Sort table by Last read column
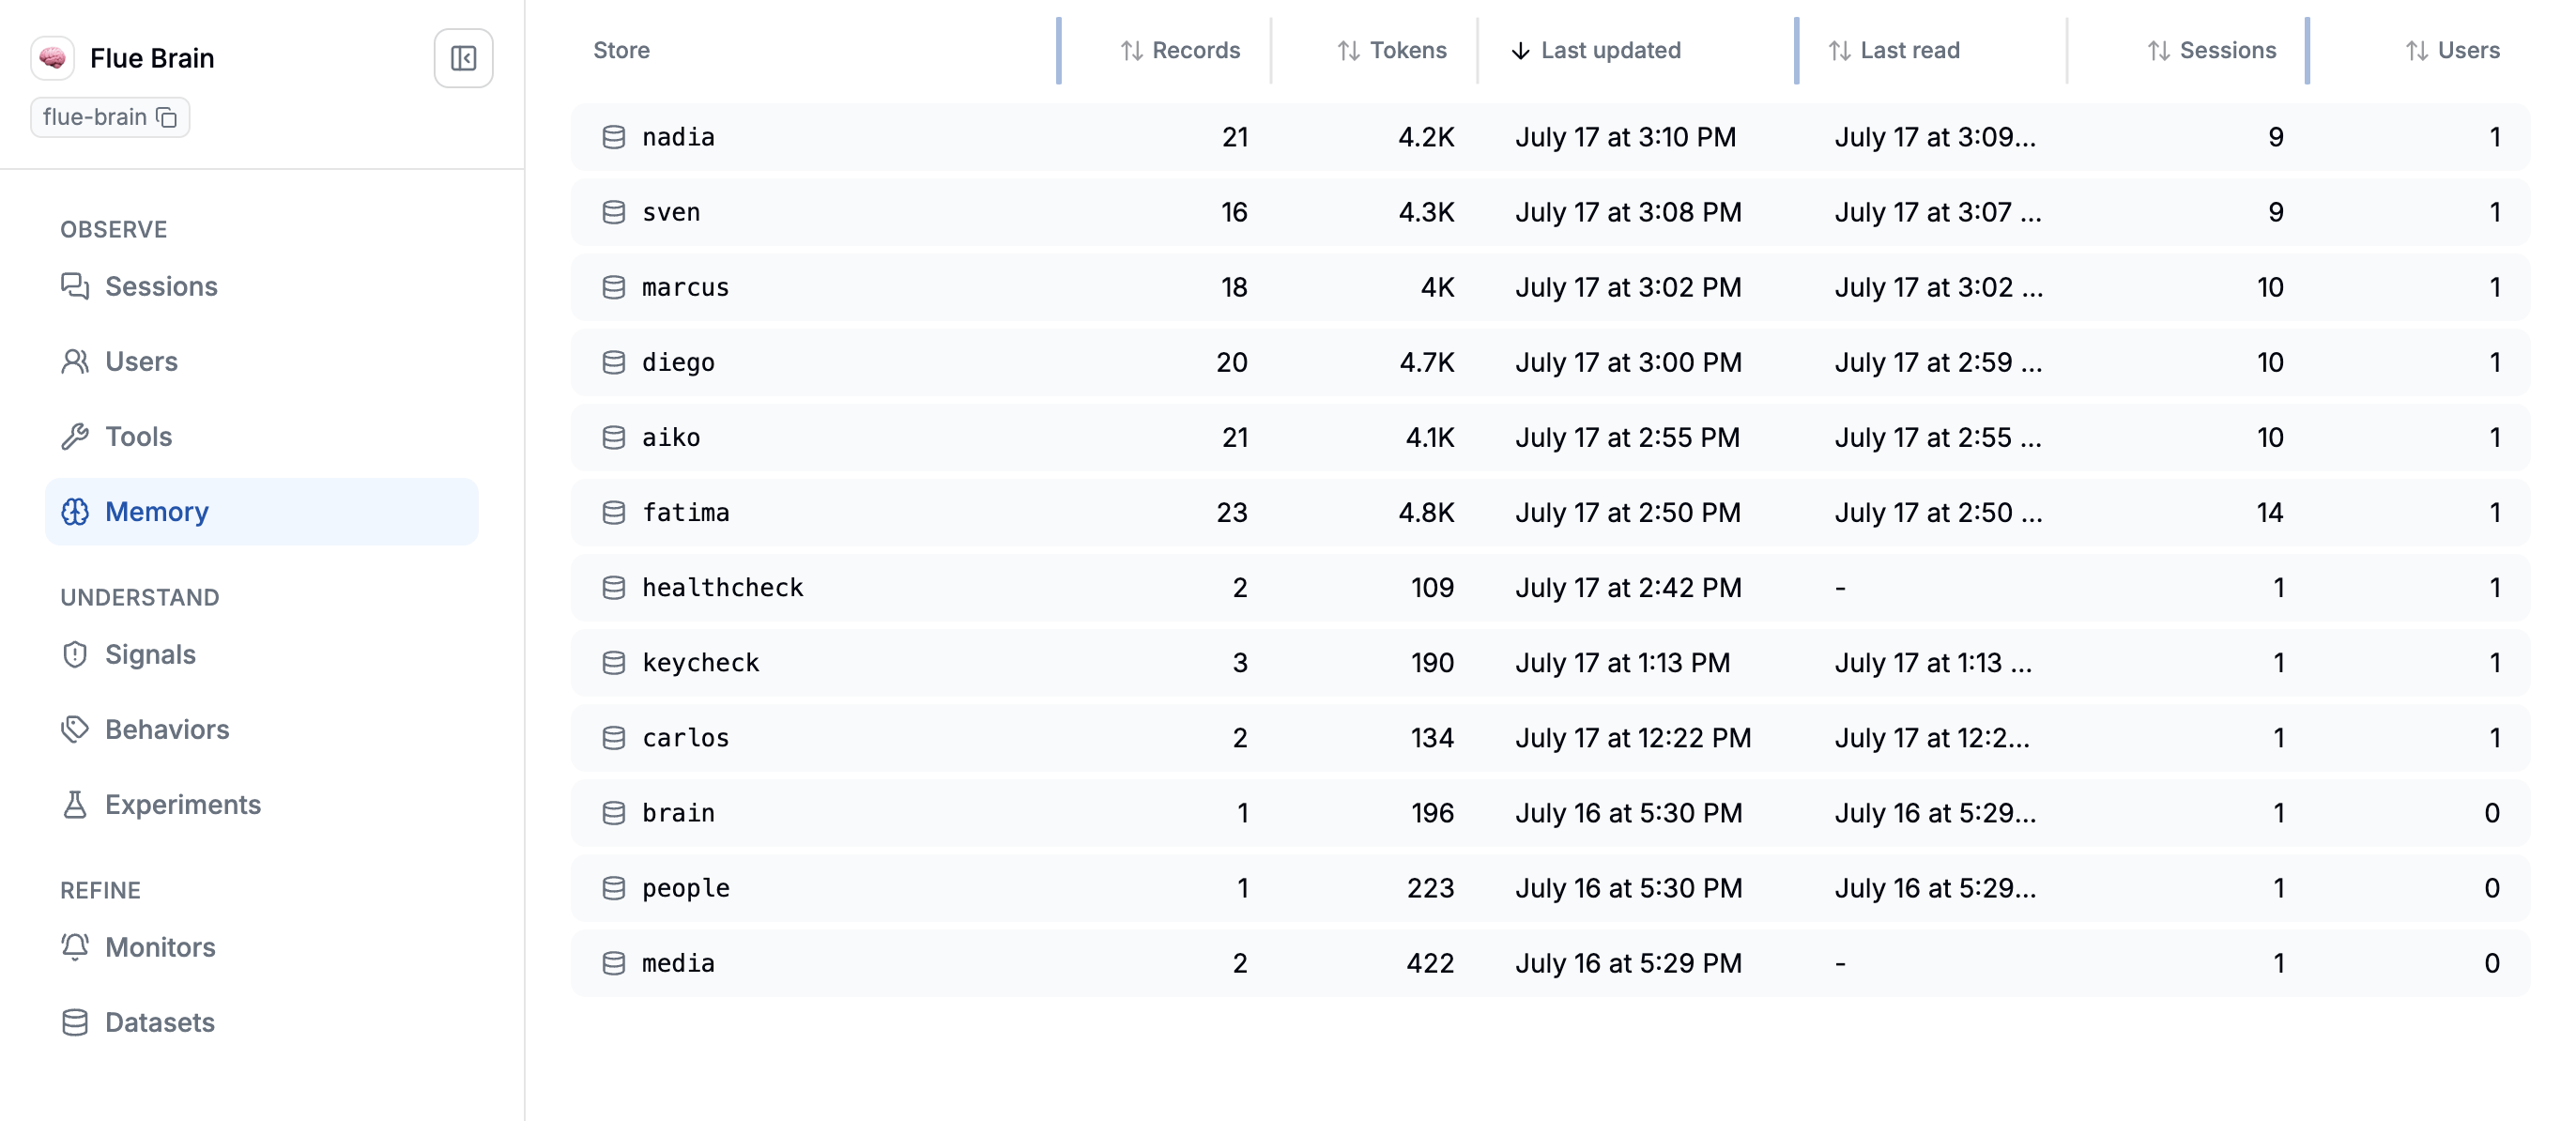 (1894, 50)
